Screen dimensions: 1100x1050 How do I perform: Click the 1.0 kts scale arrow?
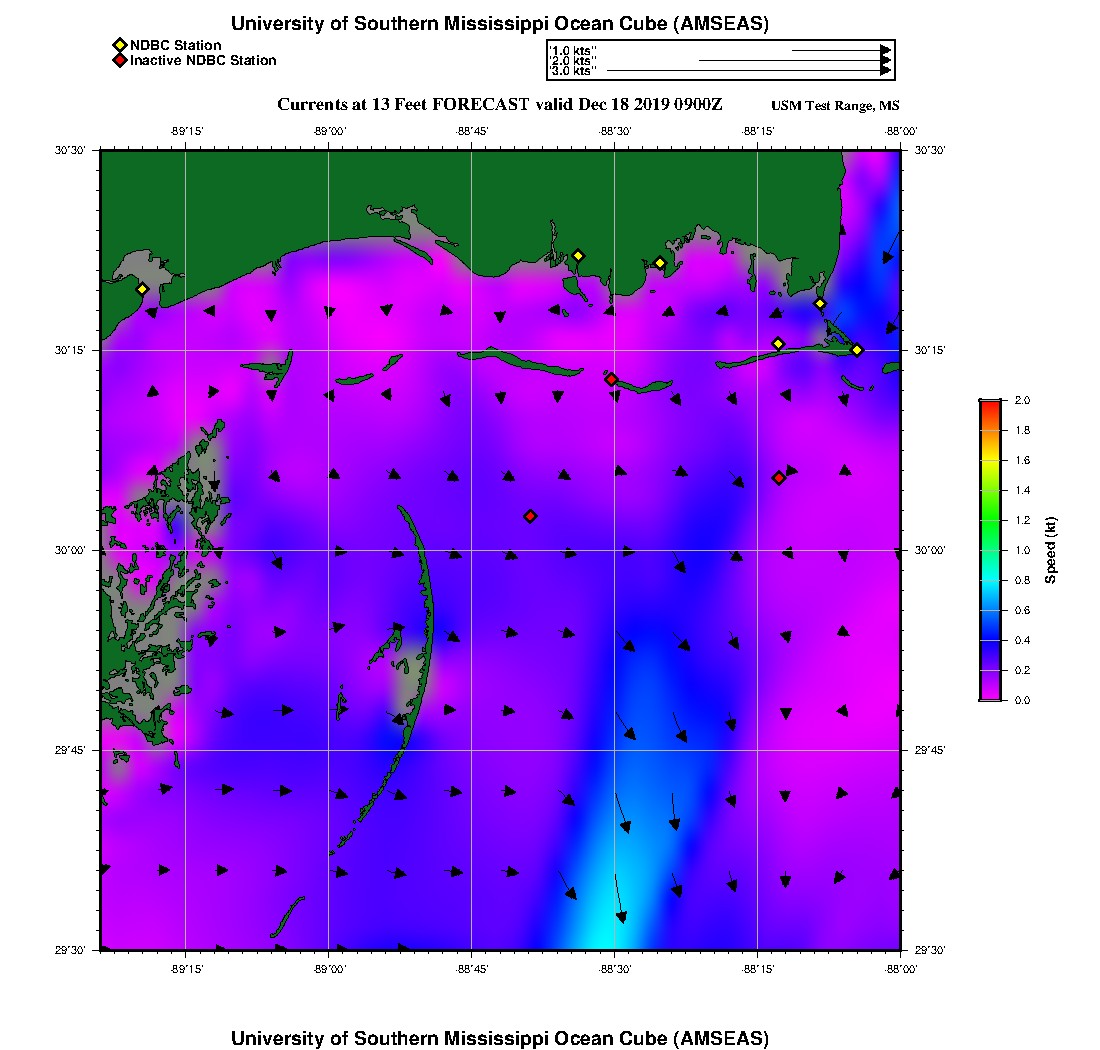(841, 51)
